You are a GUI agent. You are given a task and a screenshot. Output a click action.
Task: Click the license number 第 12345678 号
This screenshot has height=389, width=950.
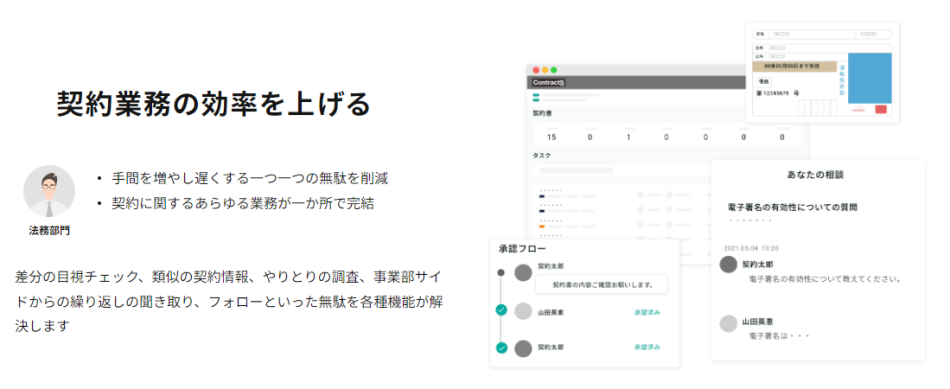(778, 94)
